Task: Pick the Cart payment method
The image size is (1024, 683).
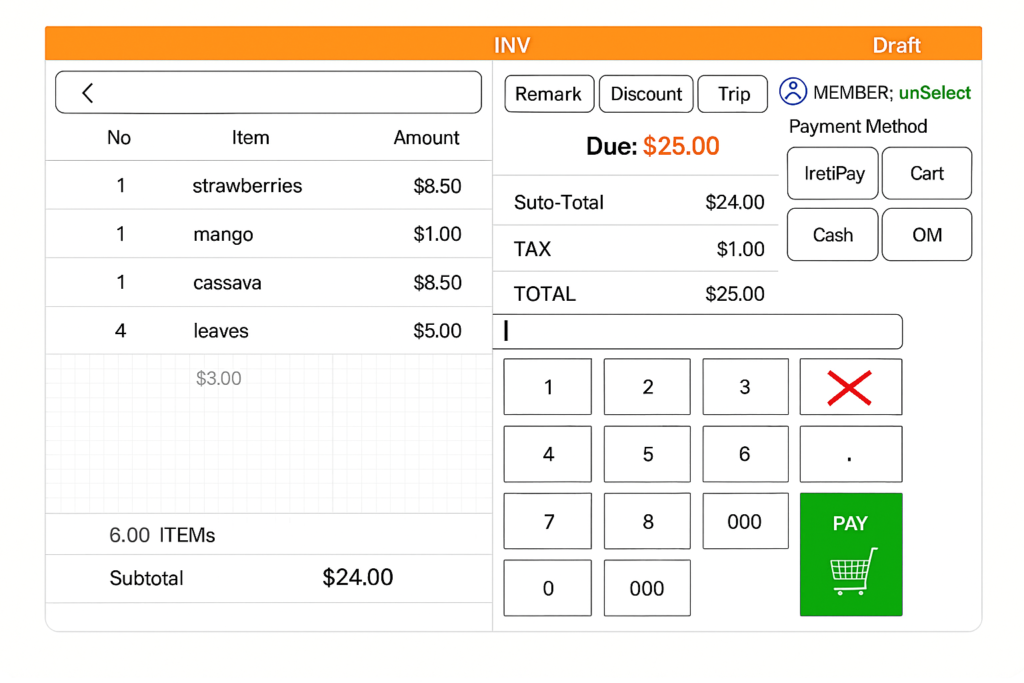Action: coord(927,174)
